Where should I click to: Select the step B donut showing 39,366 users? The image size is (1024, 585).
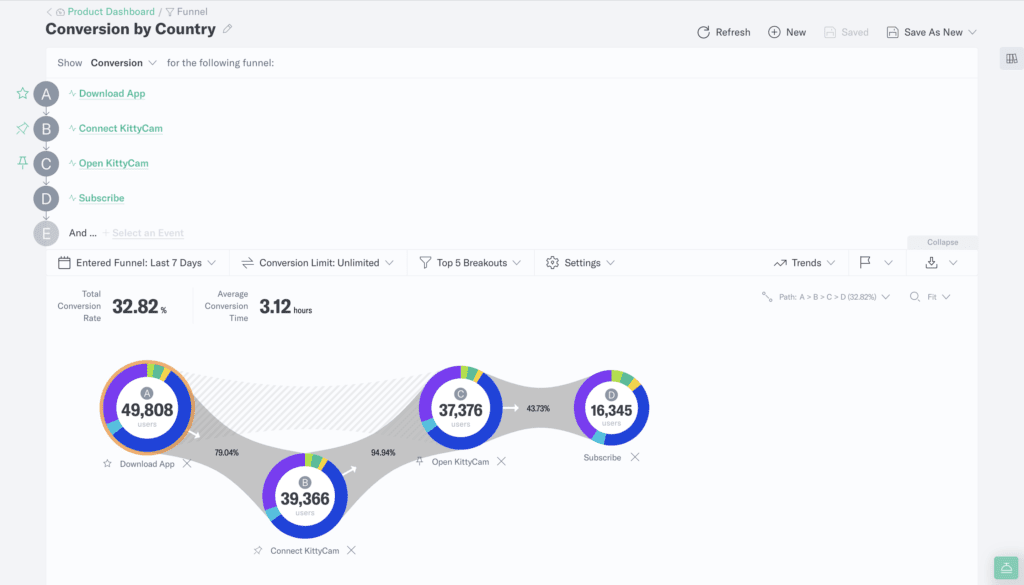(305, 495)
